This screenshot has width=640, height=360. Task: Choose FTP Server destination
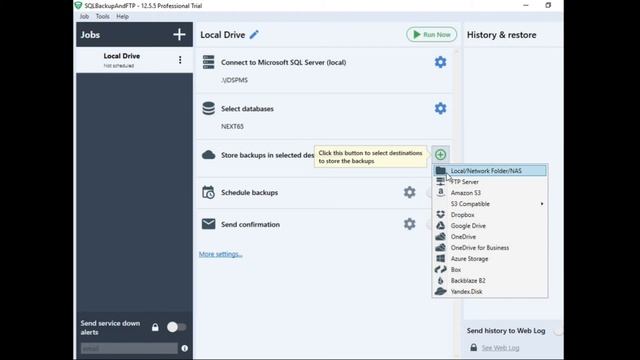coord(490,182)
